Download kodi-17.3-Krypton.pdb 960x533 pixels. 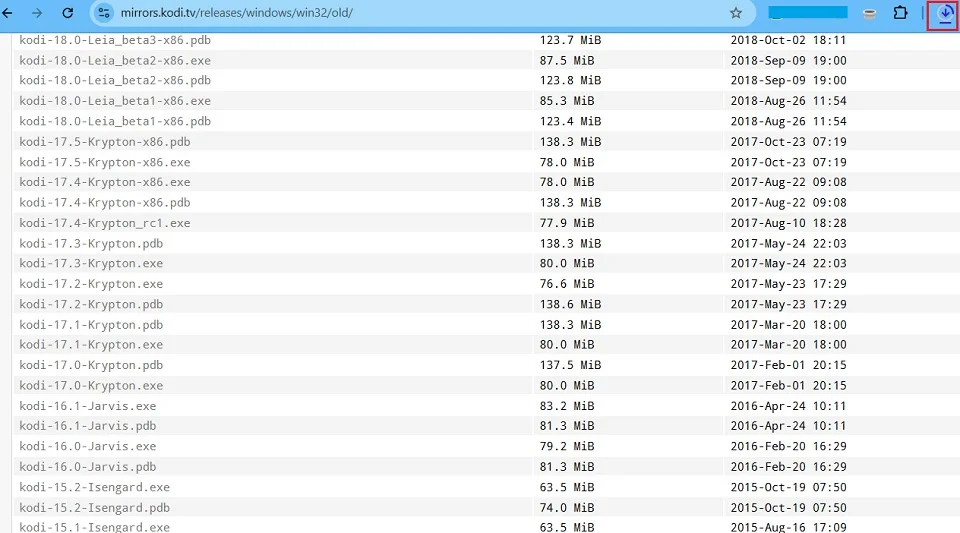coord(91,244)
